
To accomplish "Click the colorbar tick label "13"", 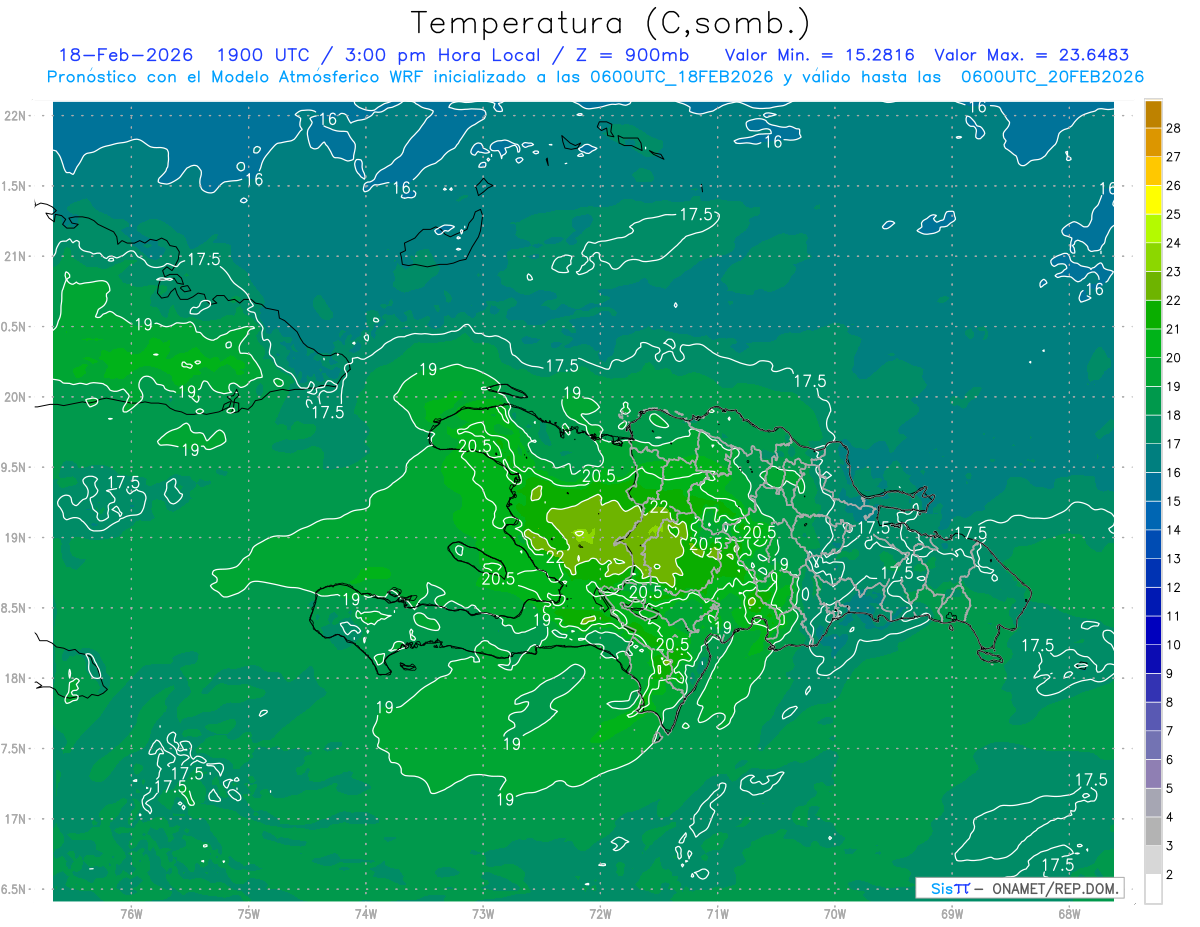I will [x=1174, y=559].
